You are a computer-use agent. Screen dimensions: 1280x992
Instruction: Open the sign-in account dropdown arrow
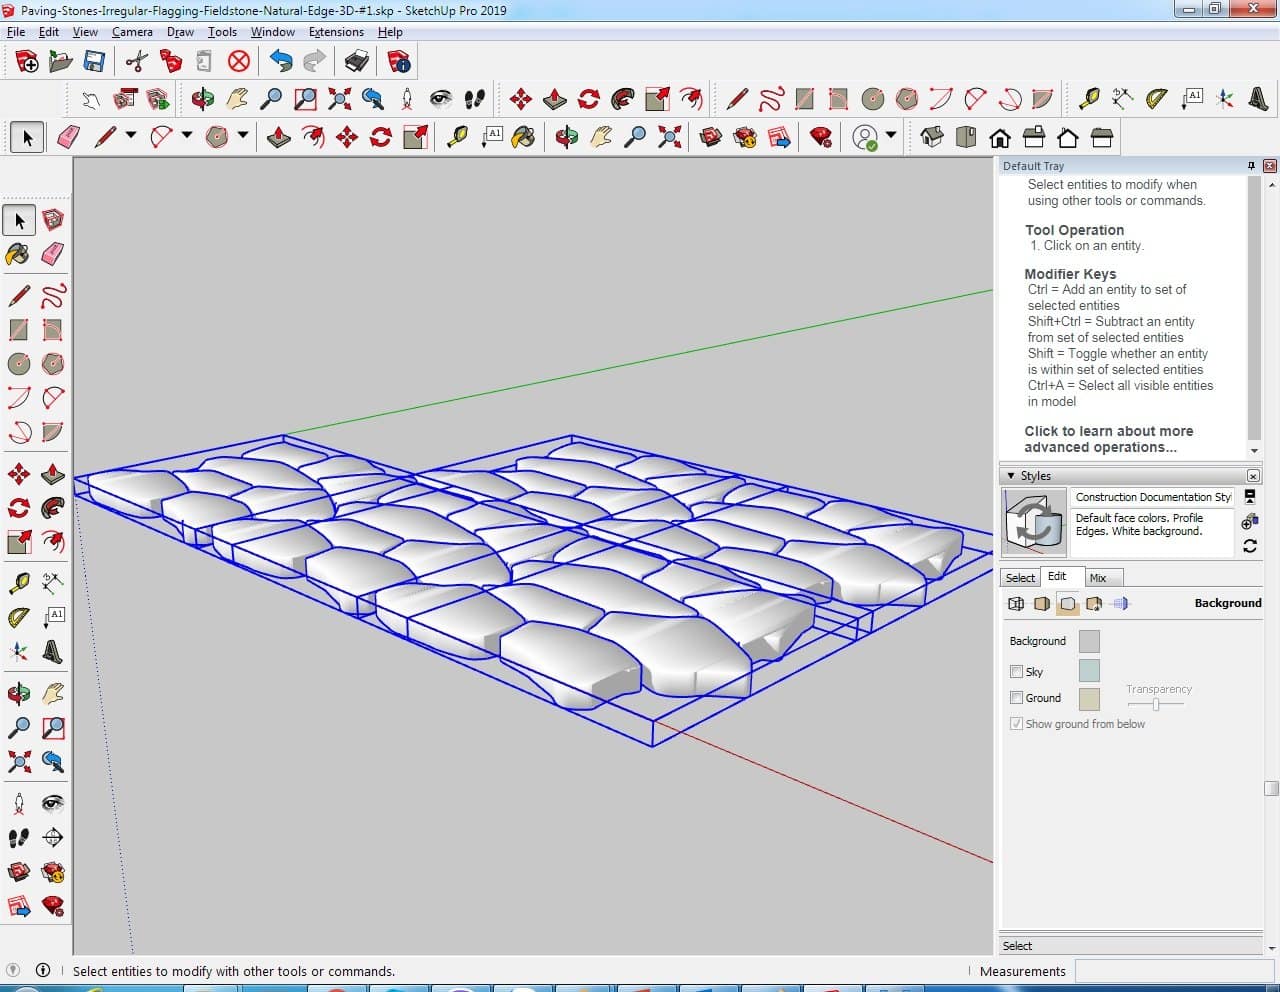tap(890, 136)
